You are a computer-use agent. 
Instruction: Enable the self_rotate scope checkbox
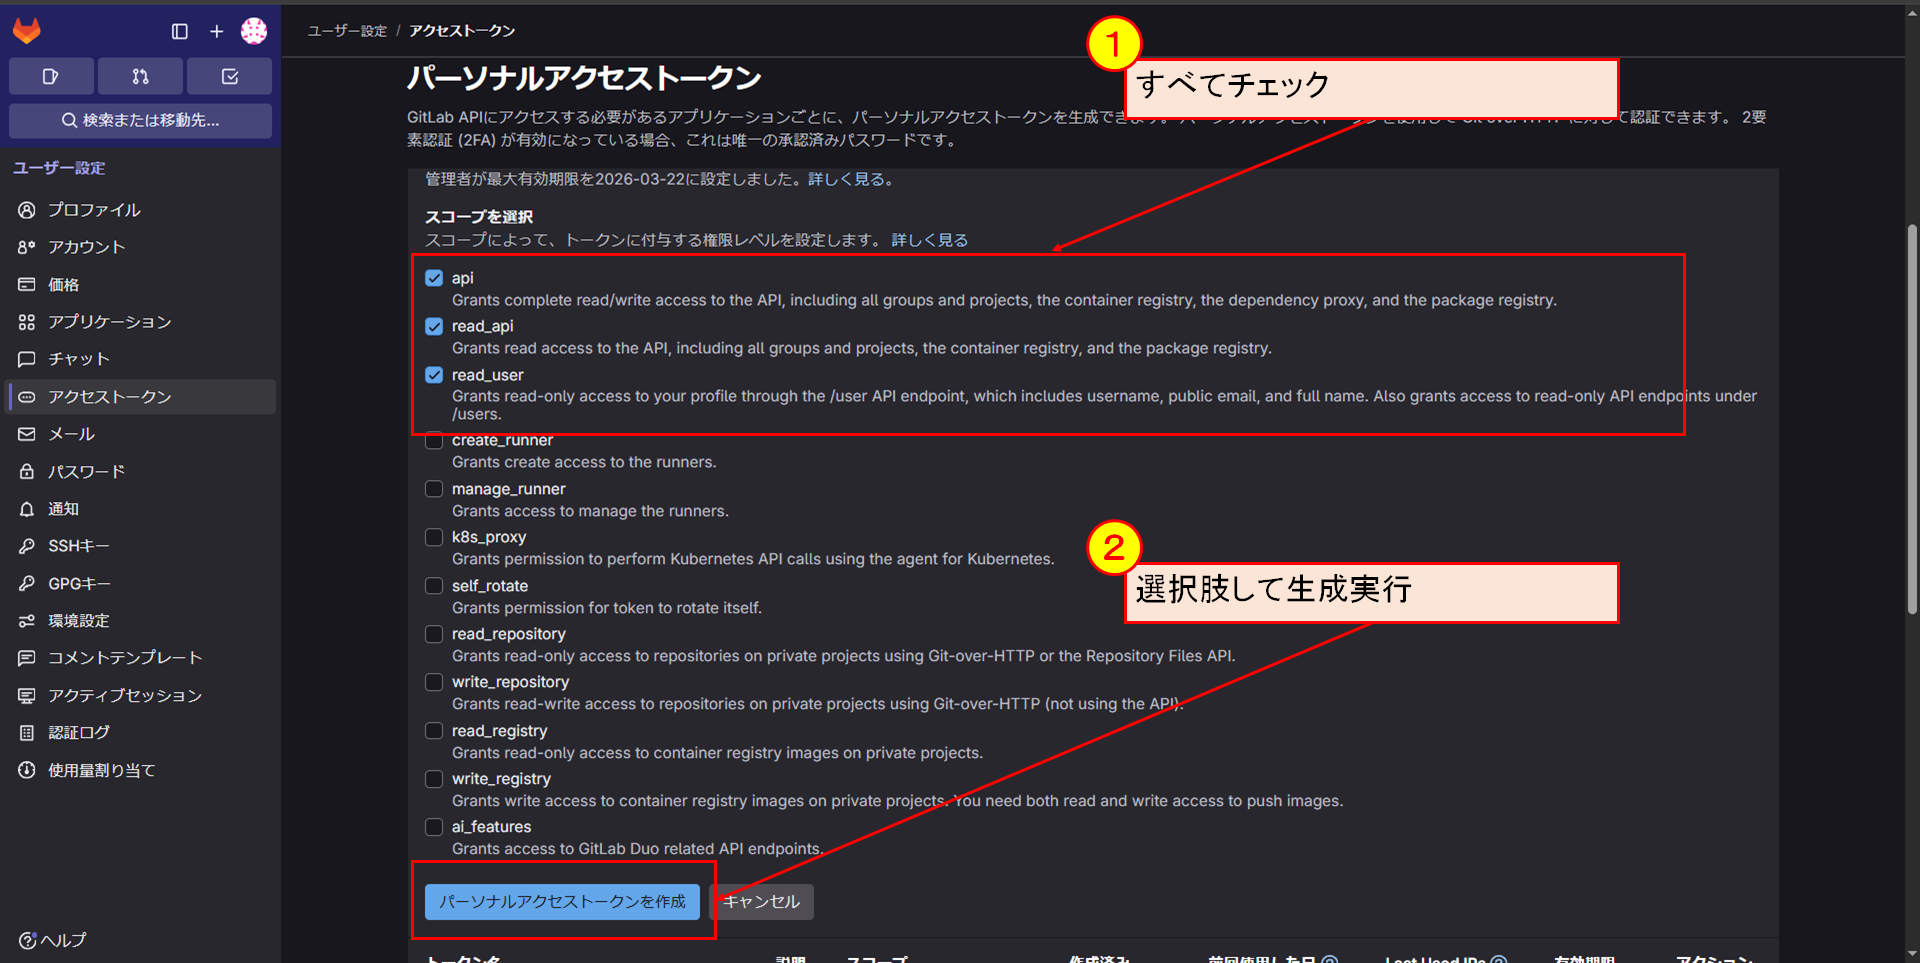tap(434, 586)
